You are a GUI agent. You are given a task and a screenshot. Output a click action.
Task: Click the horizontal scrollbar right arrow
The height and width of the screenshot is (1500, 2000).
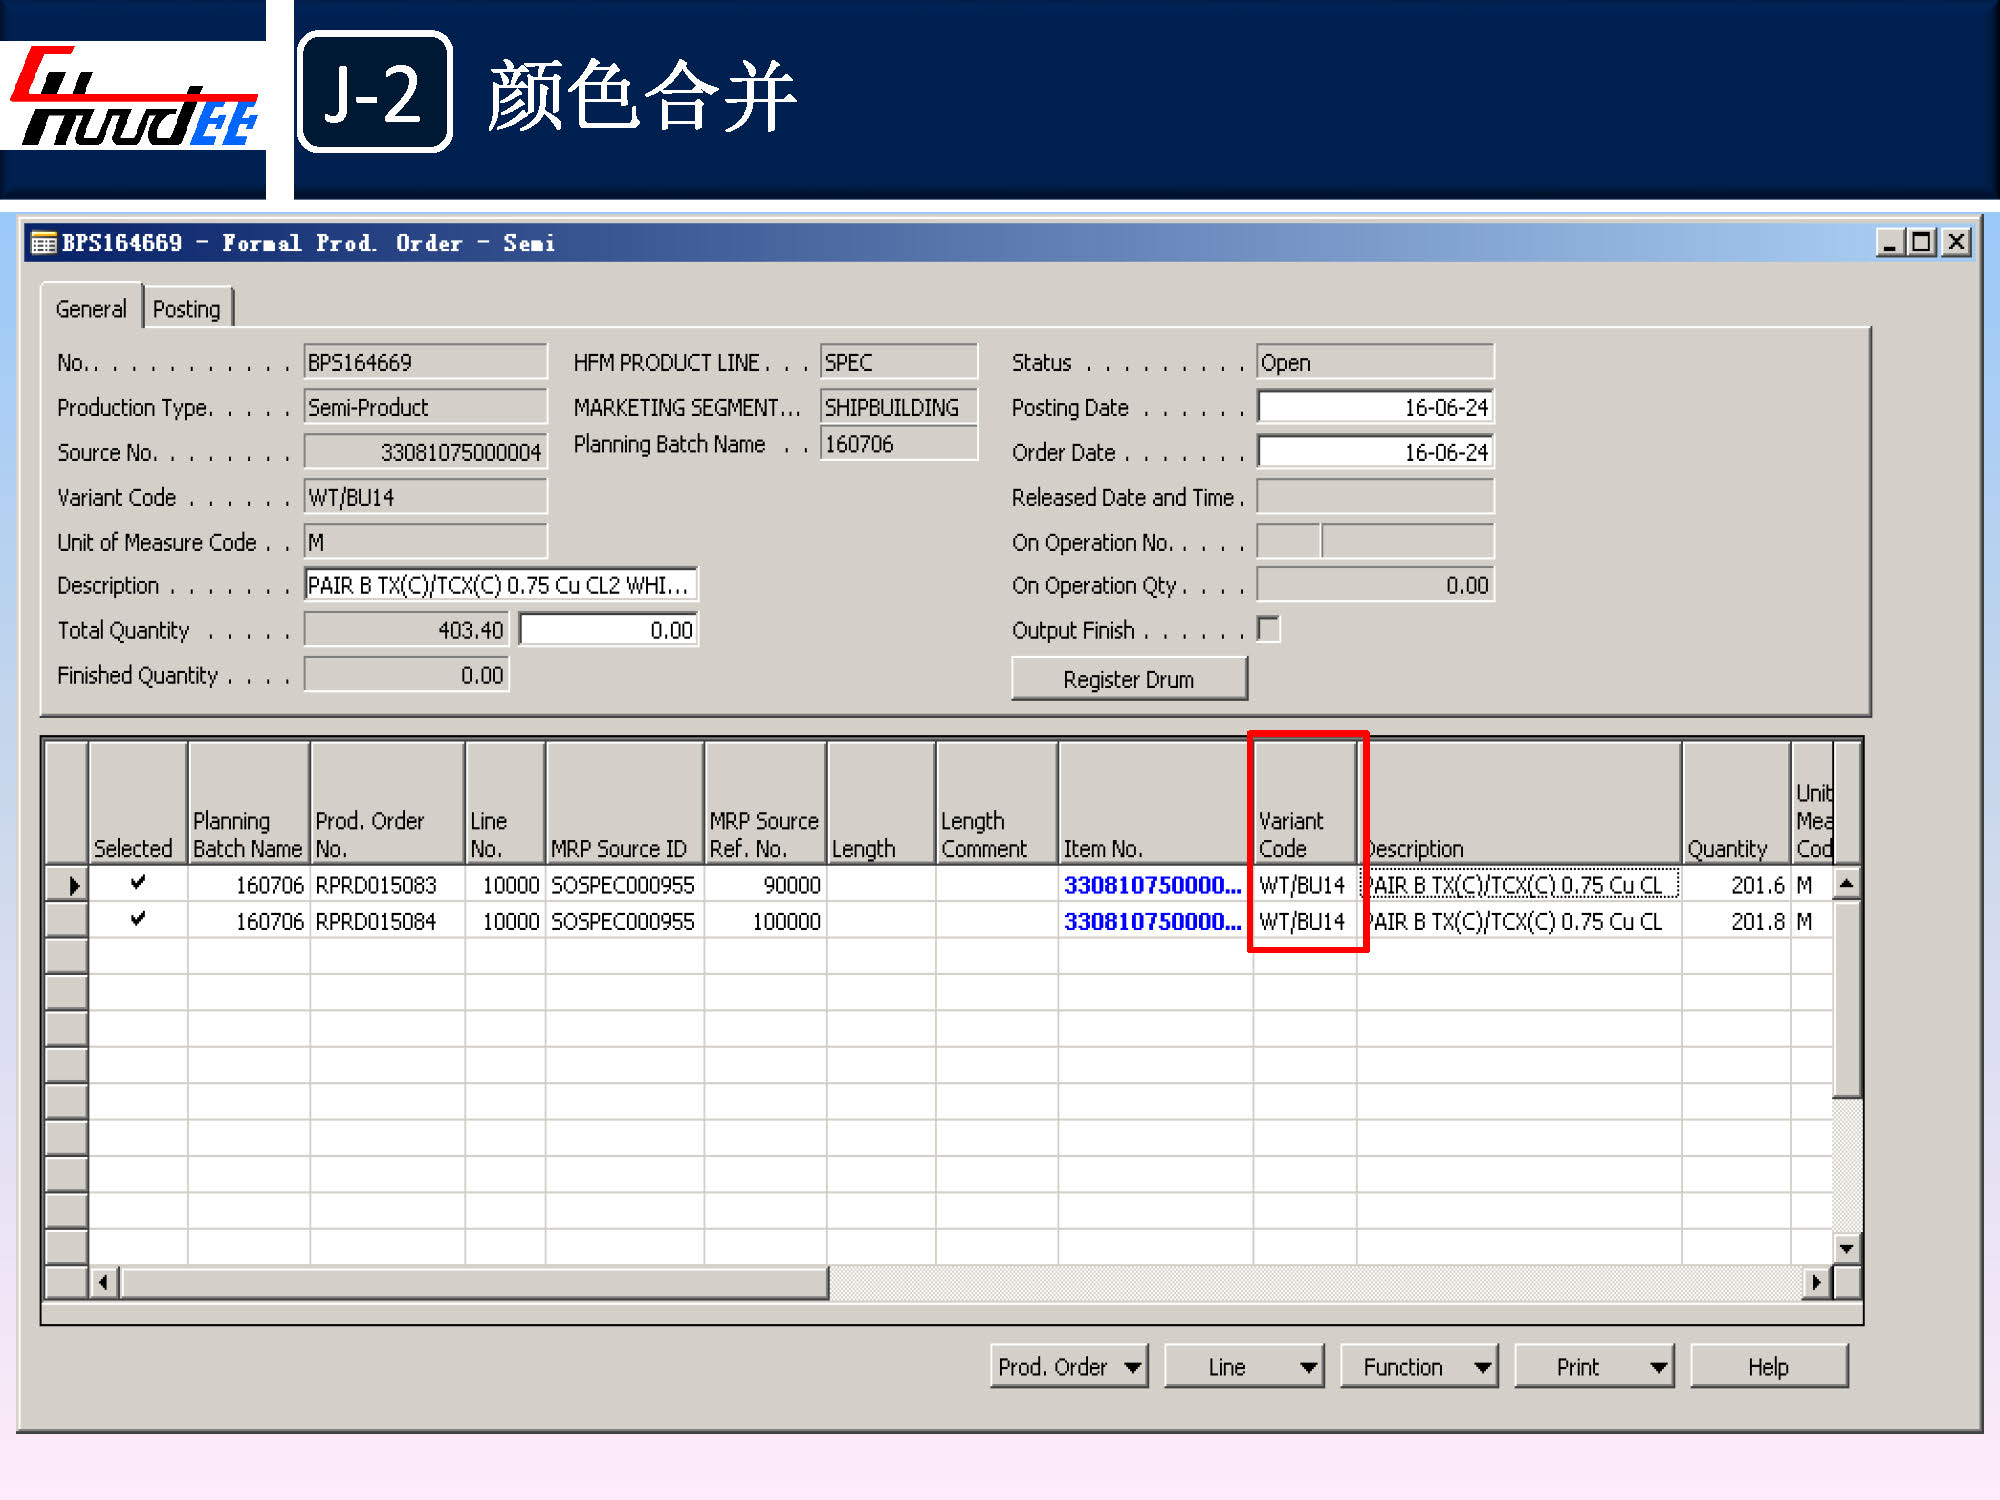click(x=1816, y=1282)
